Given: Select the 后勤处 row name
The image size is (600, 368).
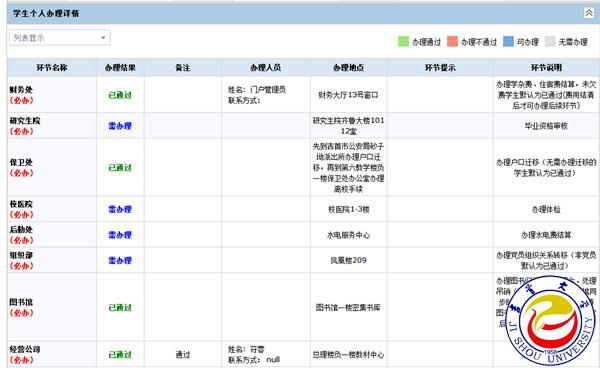Looking at the screenshot, I should point(21,230).
